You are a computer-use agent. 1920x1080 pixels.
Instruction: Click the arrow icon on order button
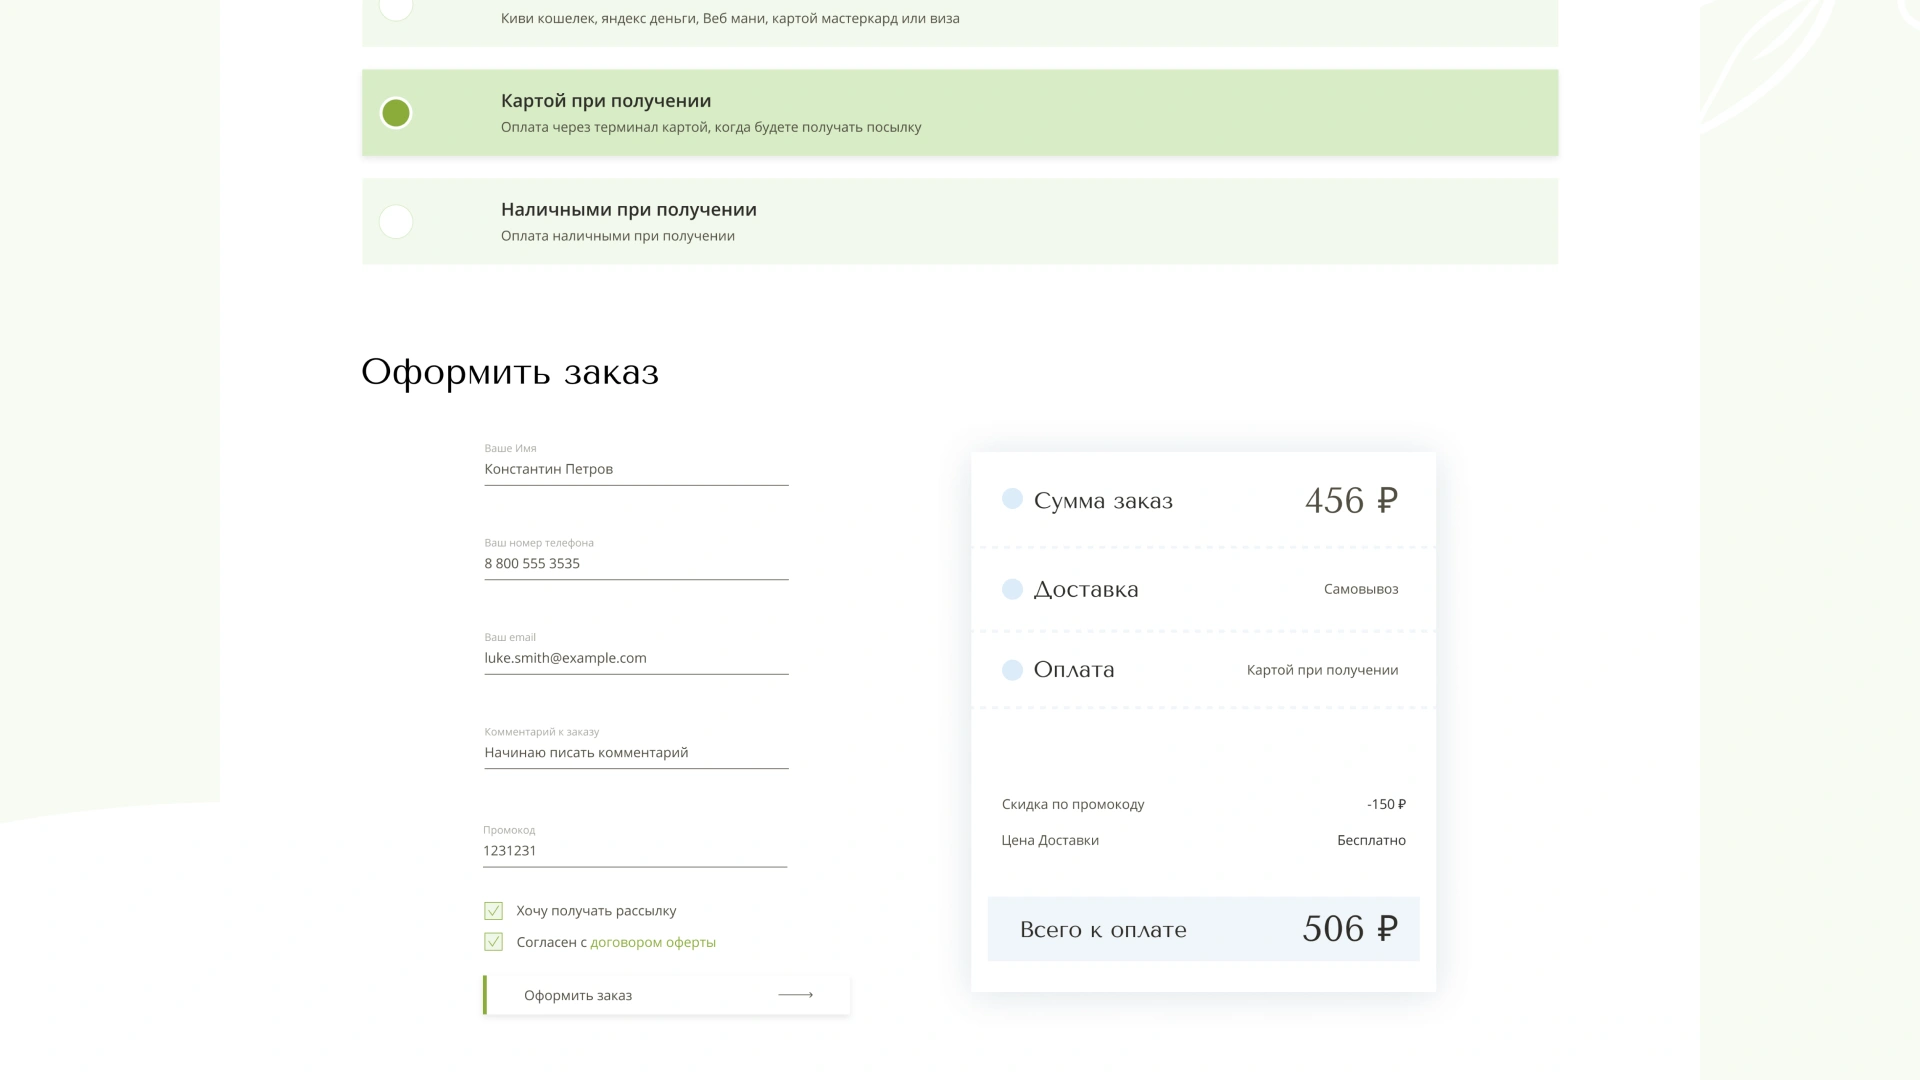pos(795,995)
